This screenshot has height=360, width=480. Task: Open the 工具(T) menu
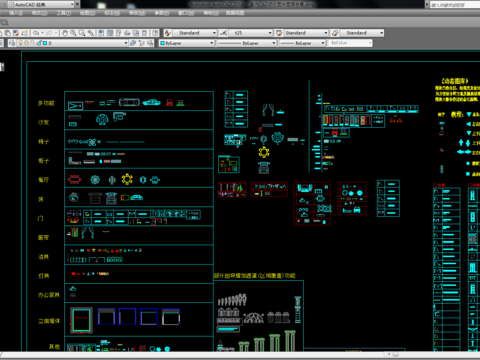tap(63, 13)
